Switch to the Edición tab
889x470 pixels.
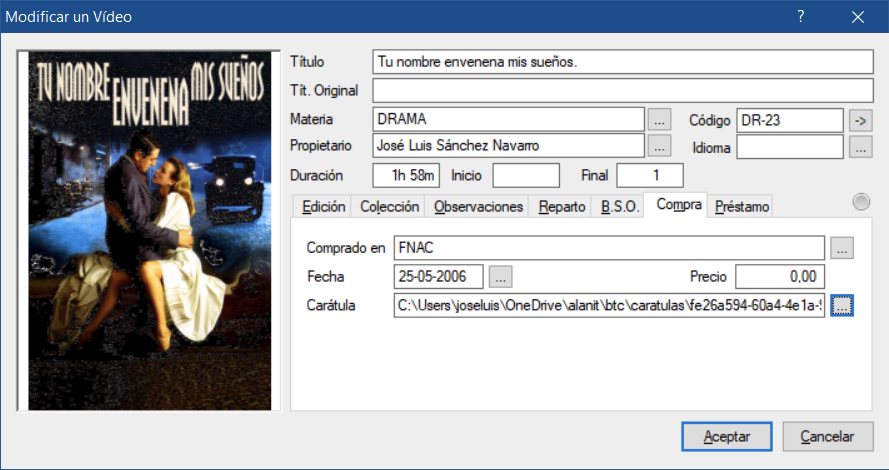pyautogui.click(x=323, y=207)
